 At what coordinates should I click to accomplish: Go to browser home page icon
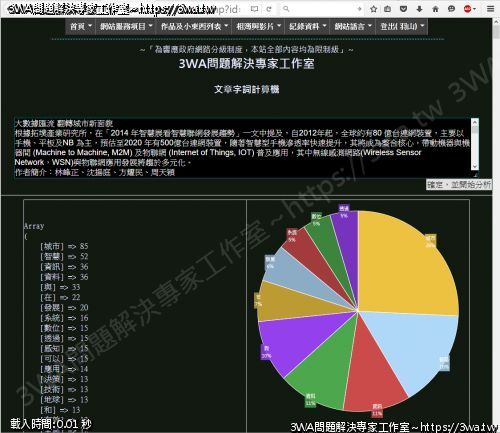435,9
